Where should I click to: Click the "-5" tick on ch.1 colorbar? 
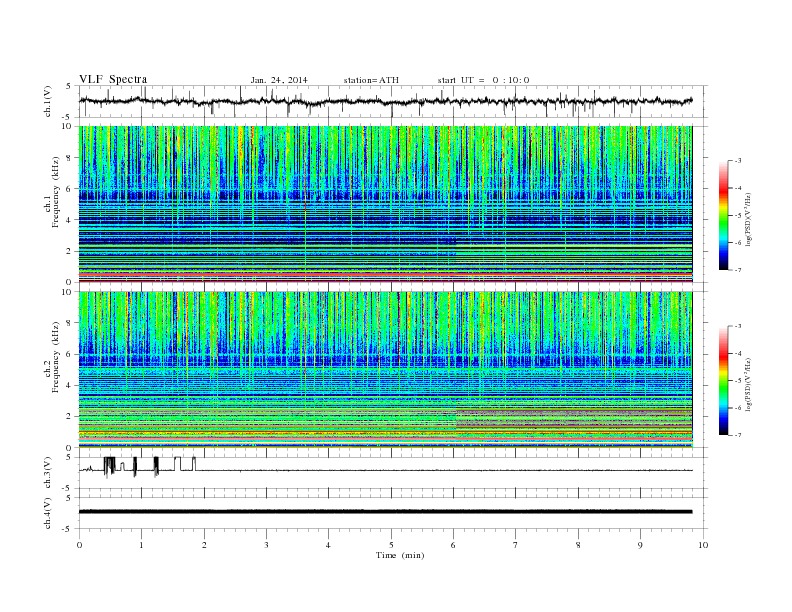click(x=738, y=215)
